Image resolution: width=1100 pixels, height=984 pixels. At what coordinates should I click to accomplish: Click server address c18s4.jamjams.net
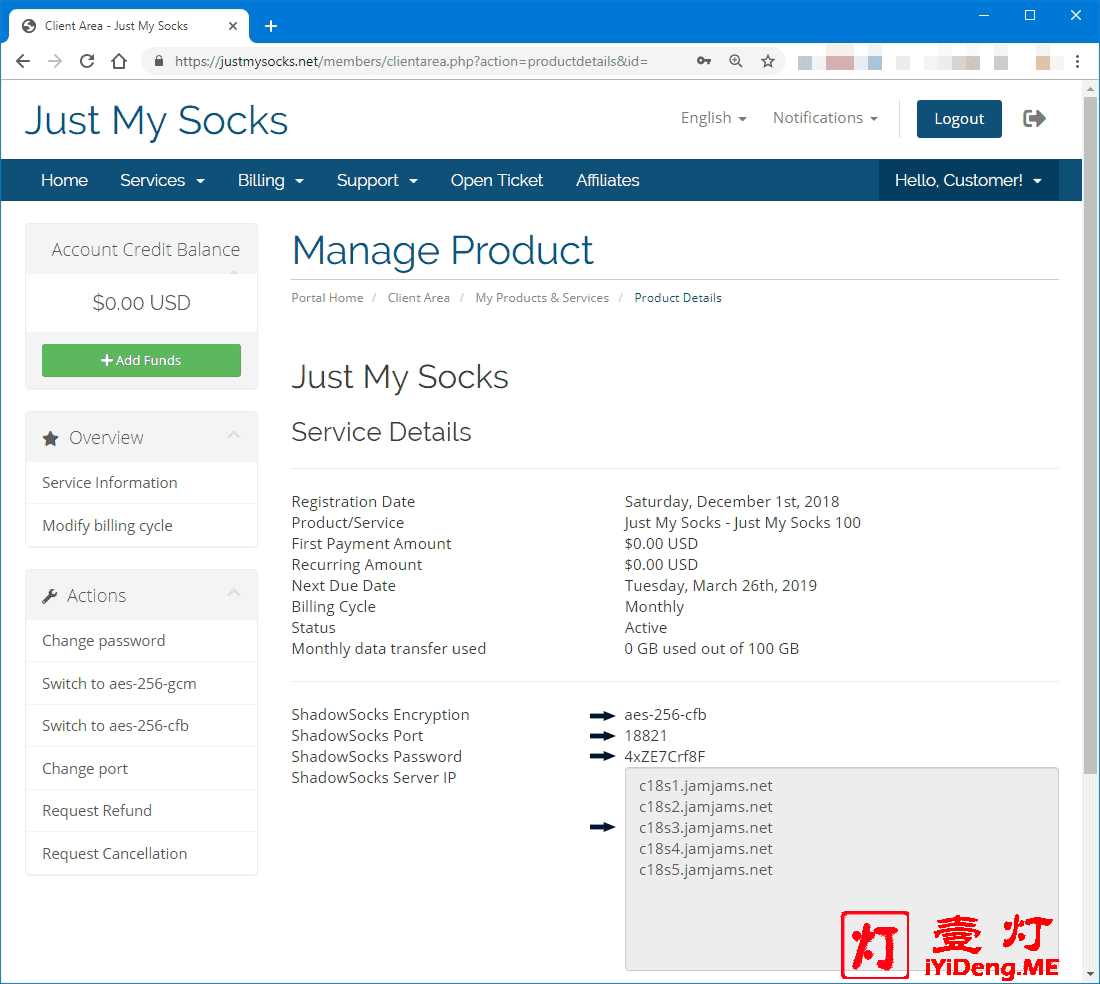click(706, 849)
